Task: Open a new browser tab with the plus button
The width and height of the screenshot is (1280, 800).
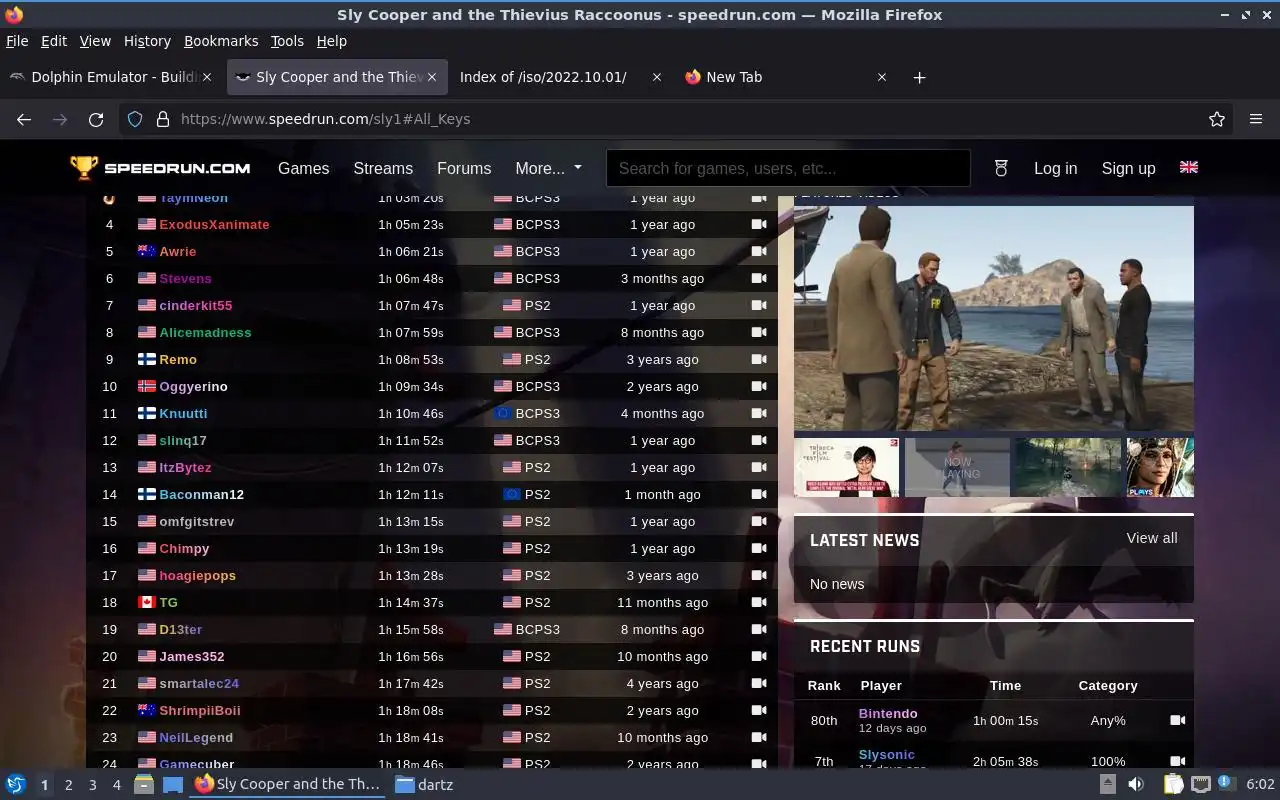Action: pos(919,77)
